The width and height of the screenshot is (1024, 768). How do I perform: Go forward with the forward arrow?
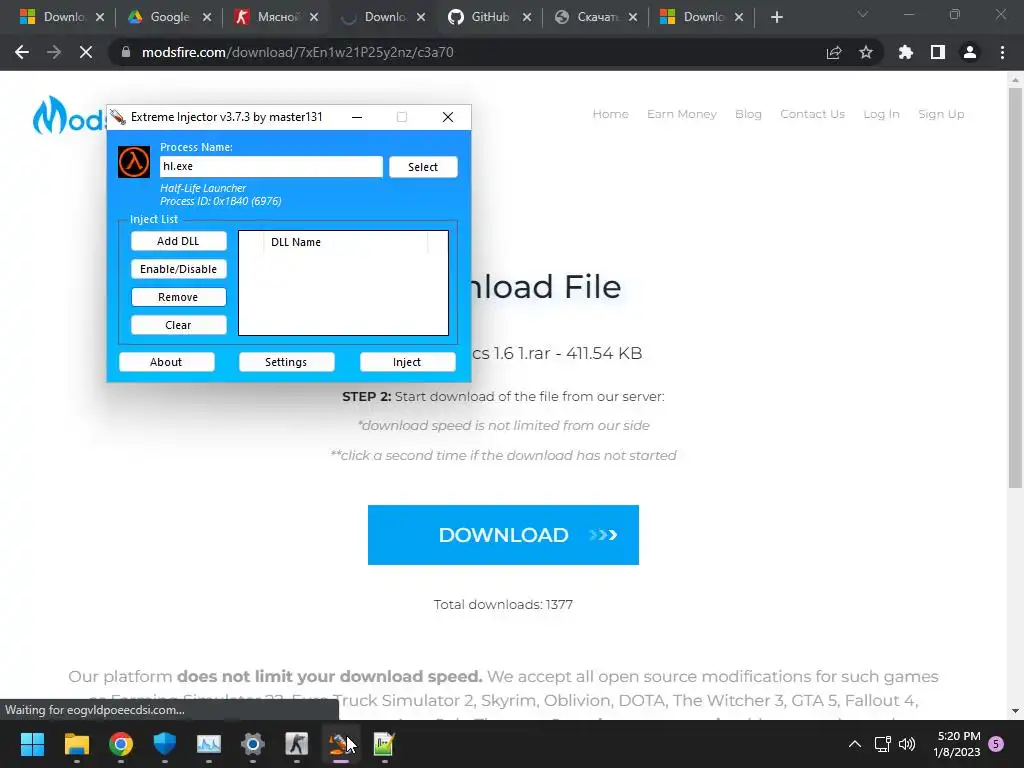[54, 52]
